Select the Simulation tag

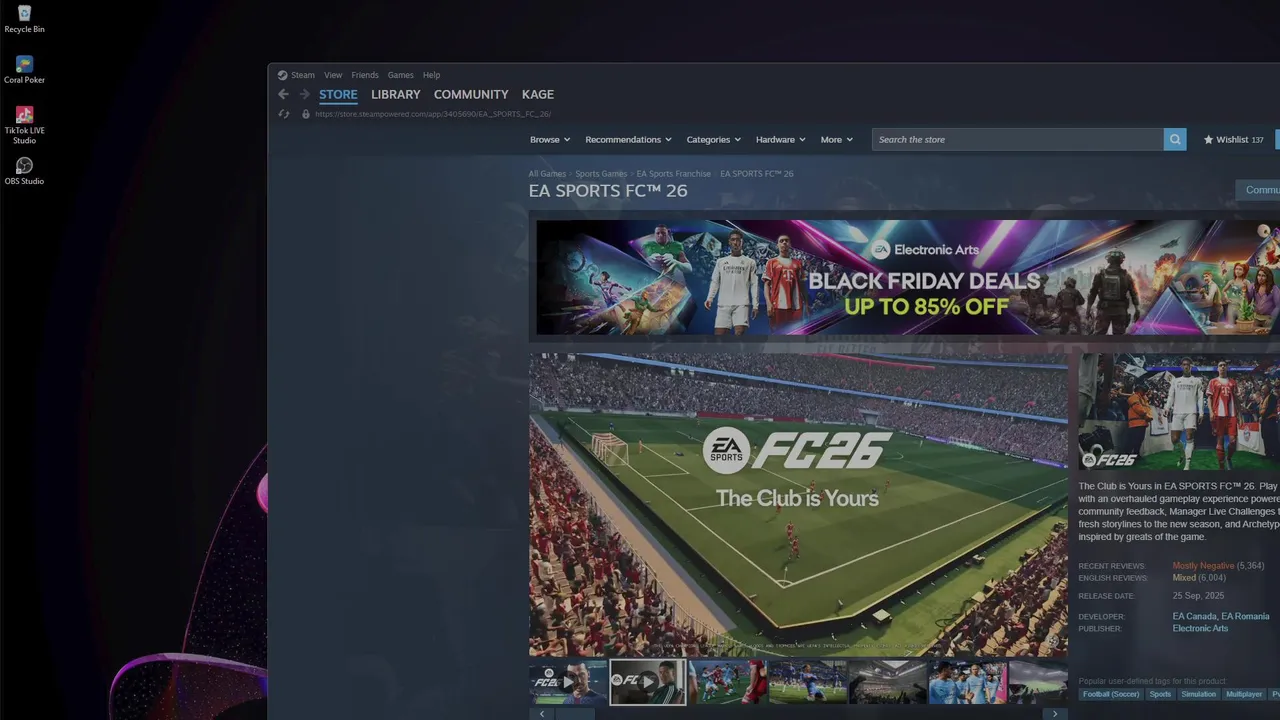1198,694
